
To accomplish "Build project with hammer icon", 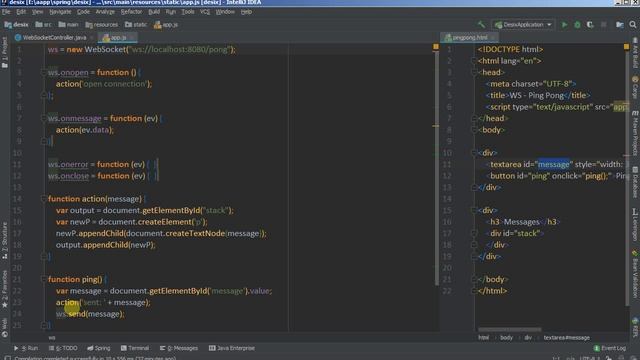I will [482, 24].
